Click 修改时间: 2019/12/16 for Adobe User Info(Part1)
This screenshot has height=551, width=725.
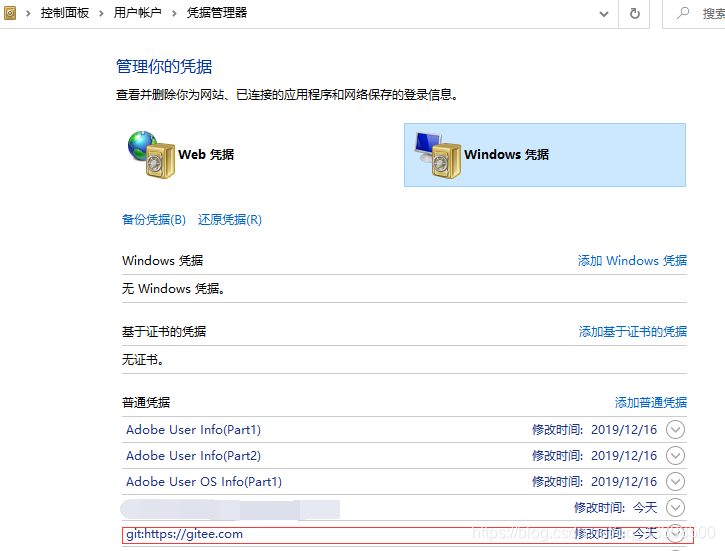(595, 430)
